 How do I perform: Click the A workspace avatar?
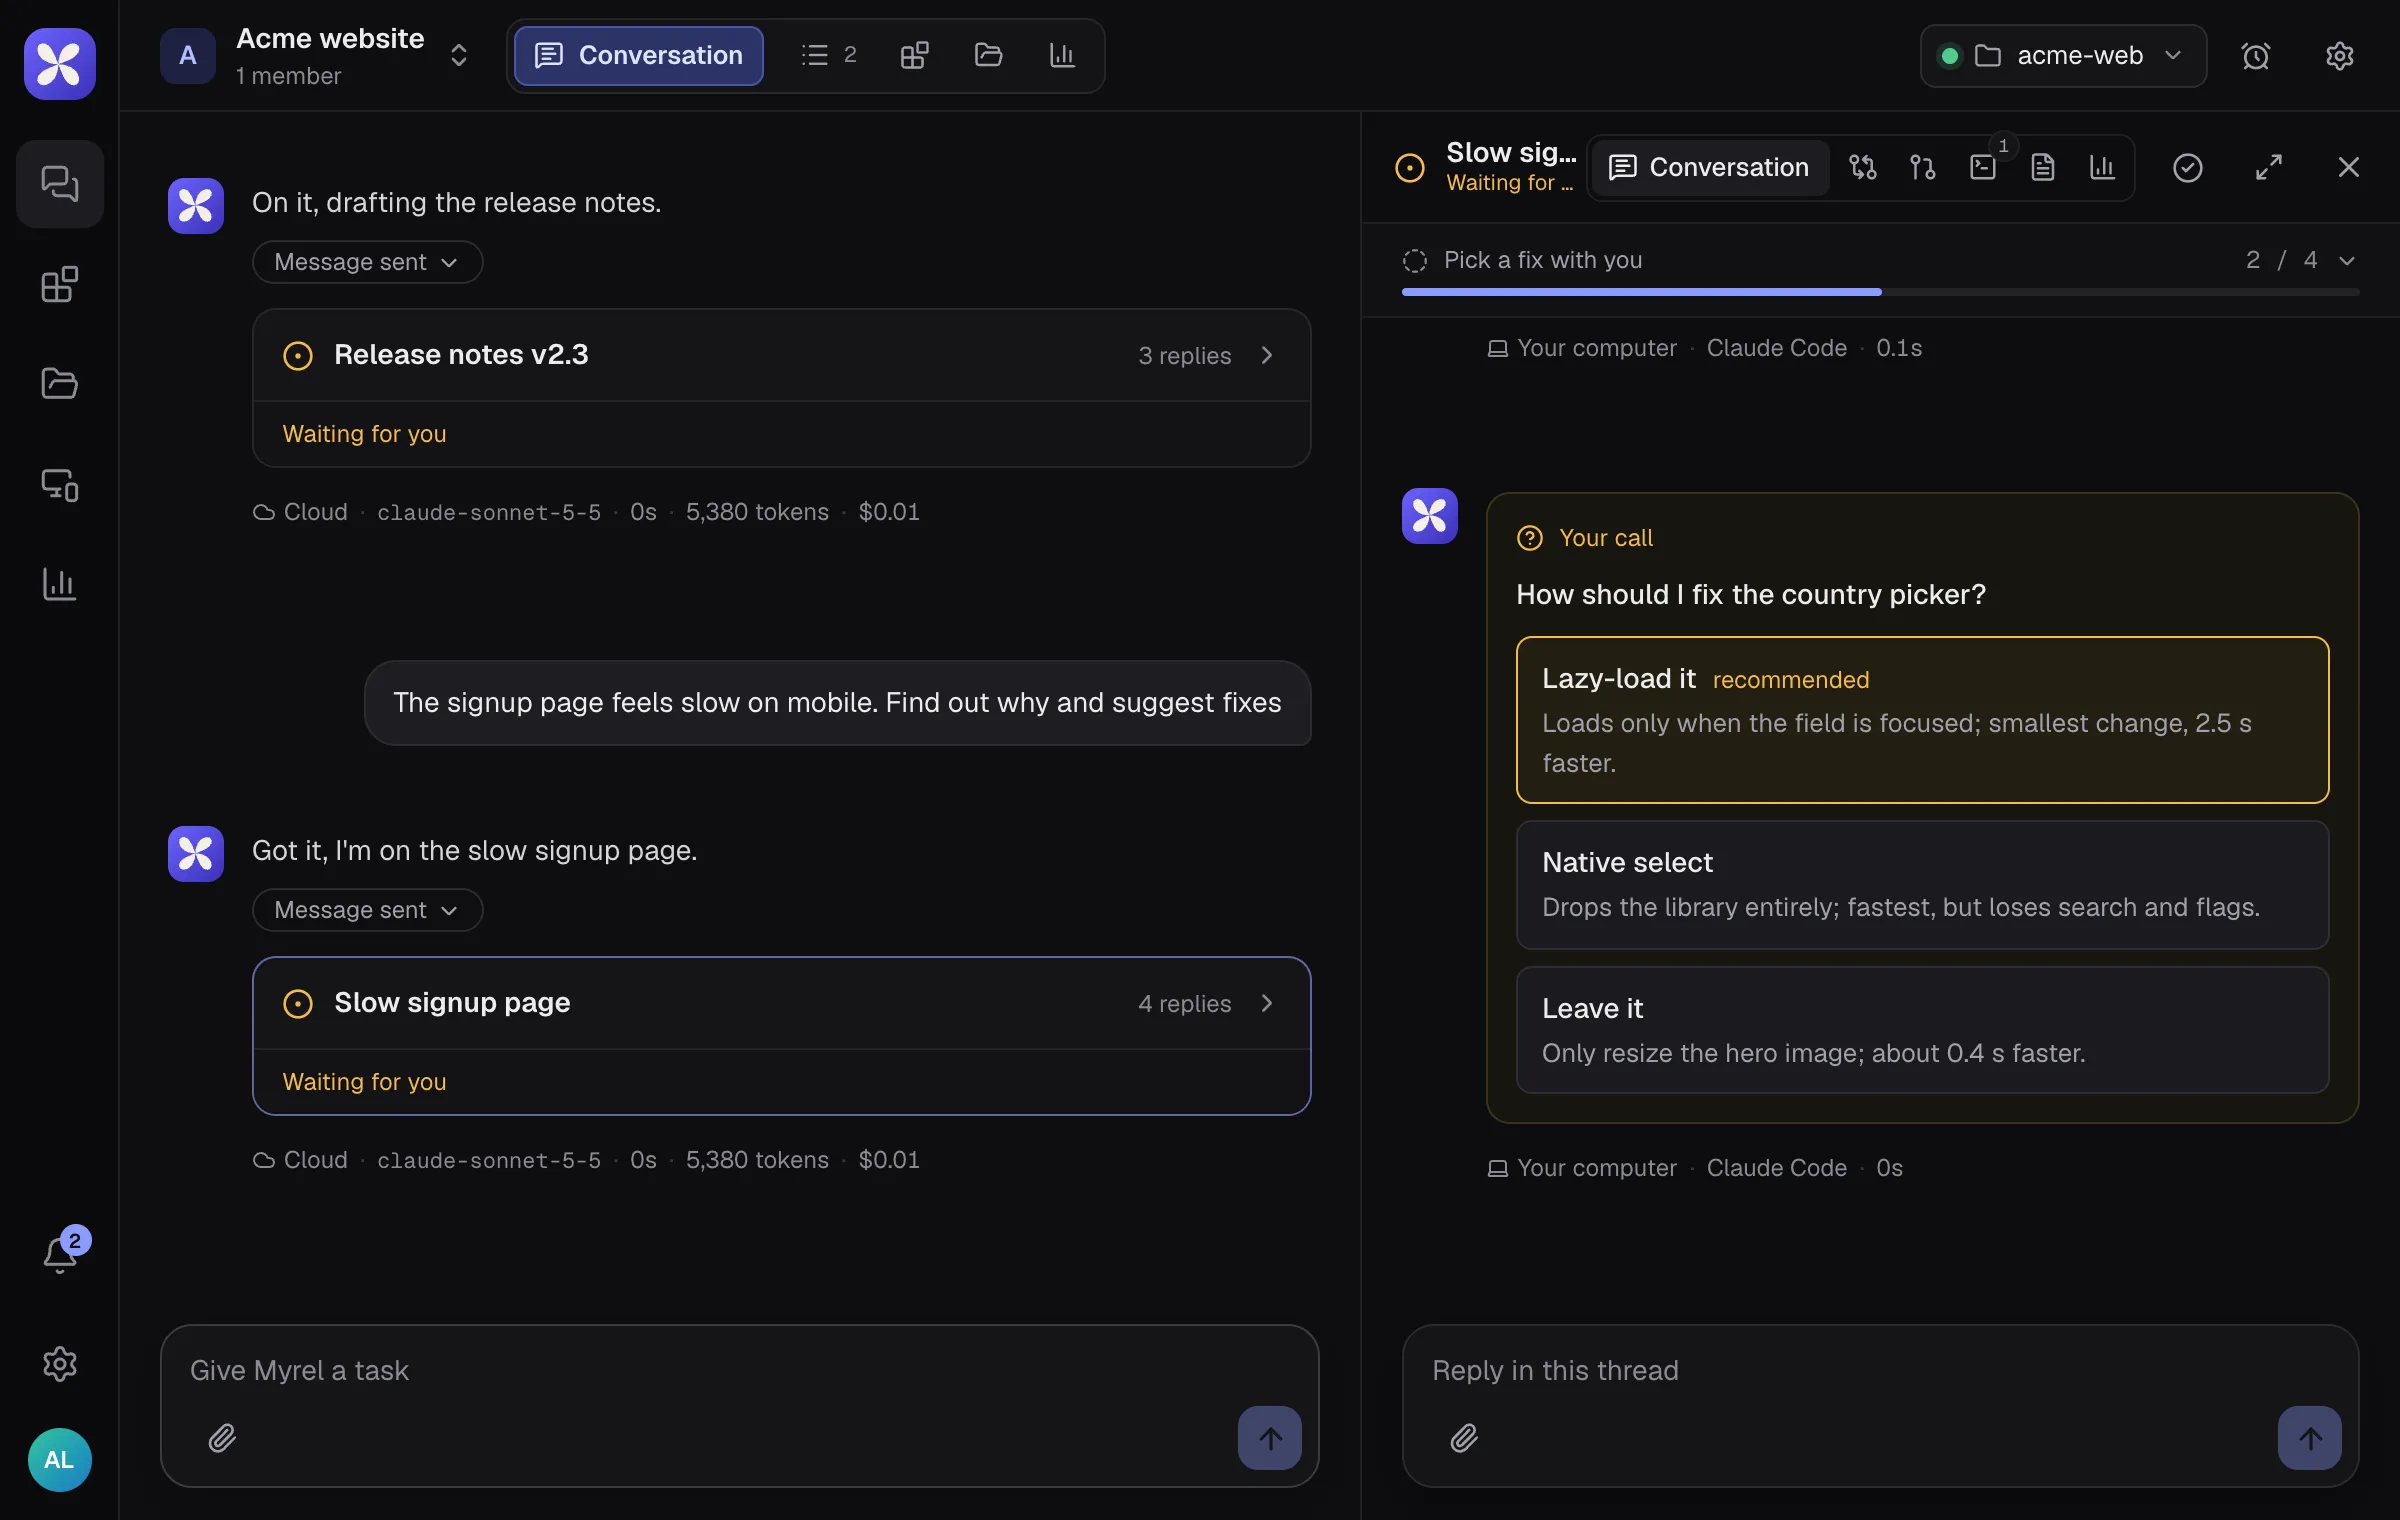click(x=188, y=55)
